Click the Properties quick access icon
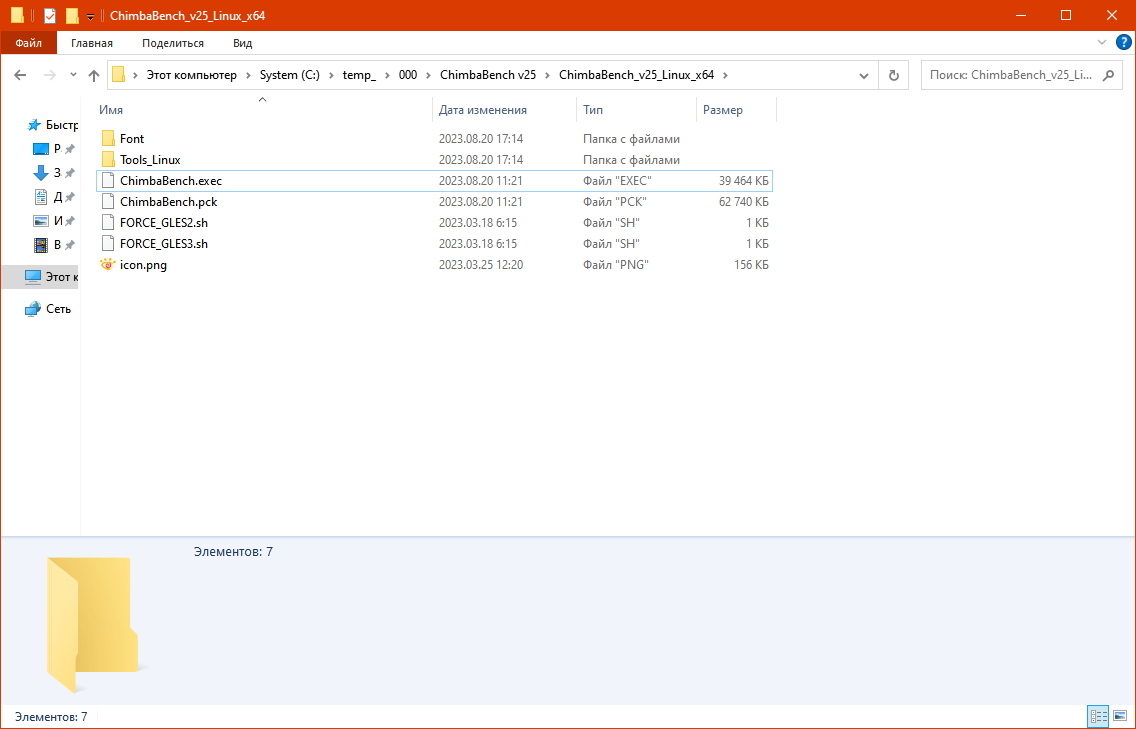Screen dimensions: 1136x729 coord(49,15)
